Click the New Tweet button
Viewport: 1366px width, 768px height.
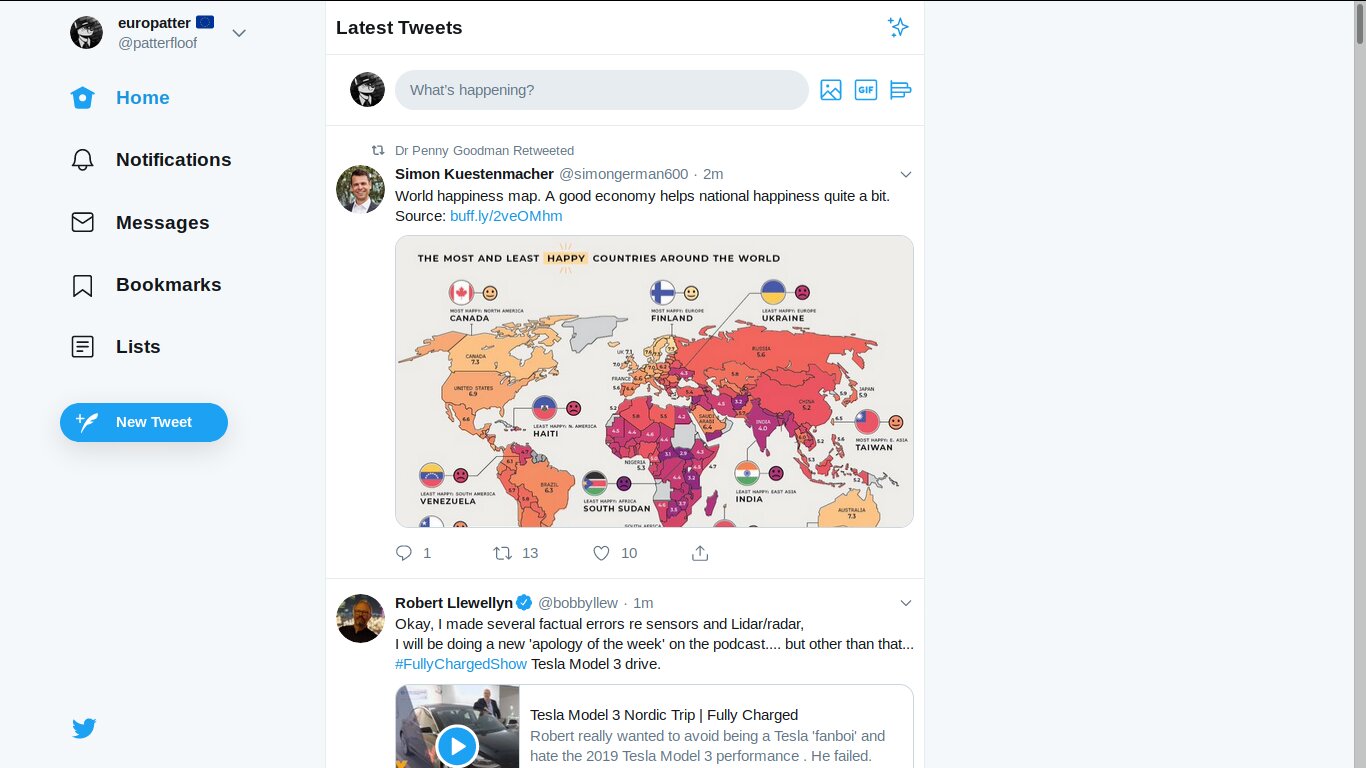143,422
